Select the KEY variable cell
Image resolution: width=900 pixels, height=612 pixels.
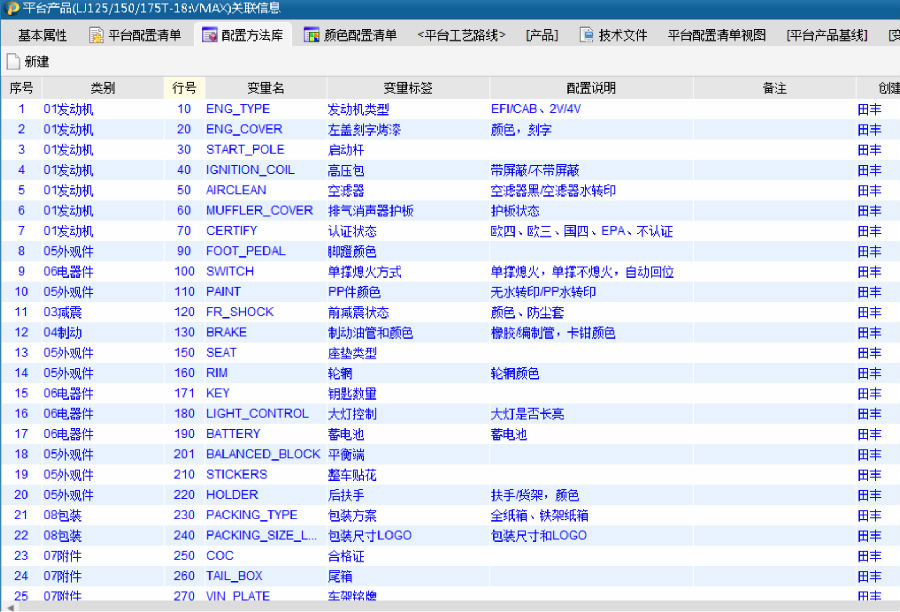coord(266,393)
